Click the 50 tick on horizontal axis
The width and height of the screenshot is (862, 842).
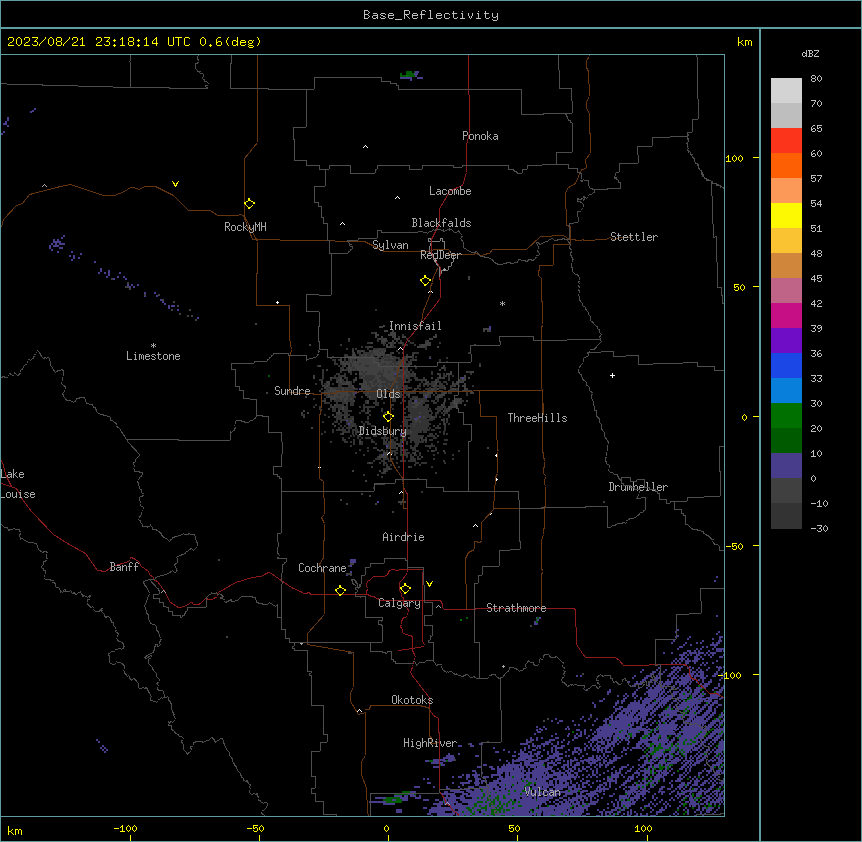point(514,828)
